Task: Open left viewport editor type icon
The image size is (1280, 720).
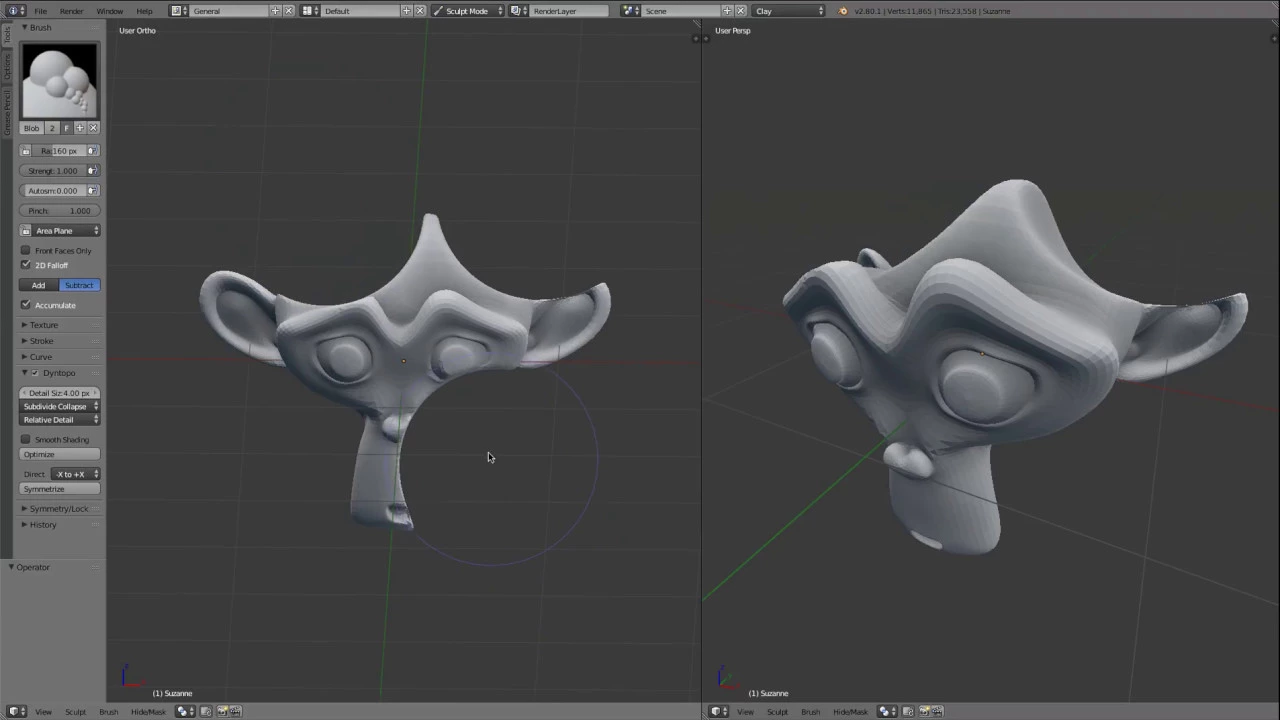Action: pos(17,712)
